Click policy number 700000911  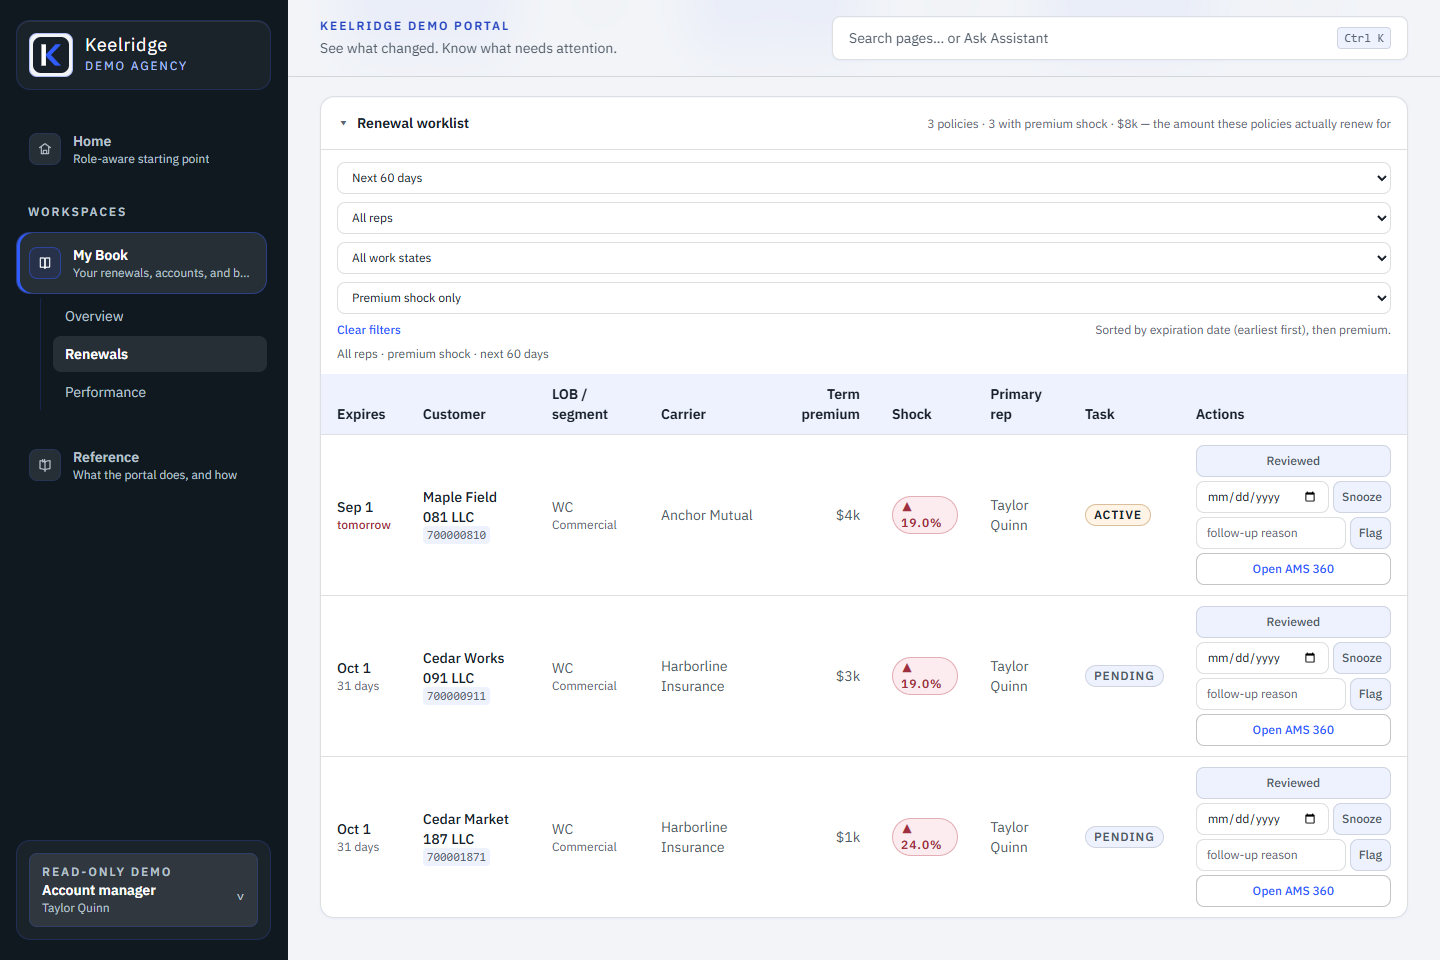coord(456,696)
